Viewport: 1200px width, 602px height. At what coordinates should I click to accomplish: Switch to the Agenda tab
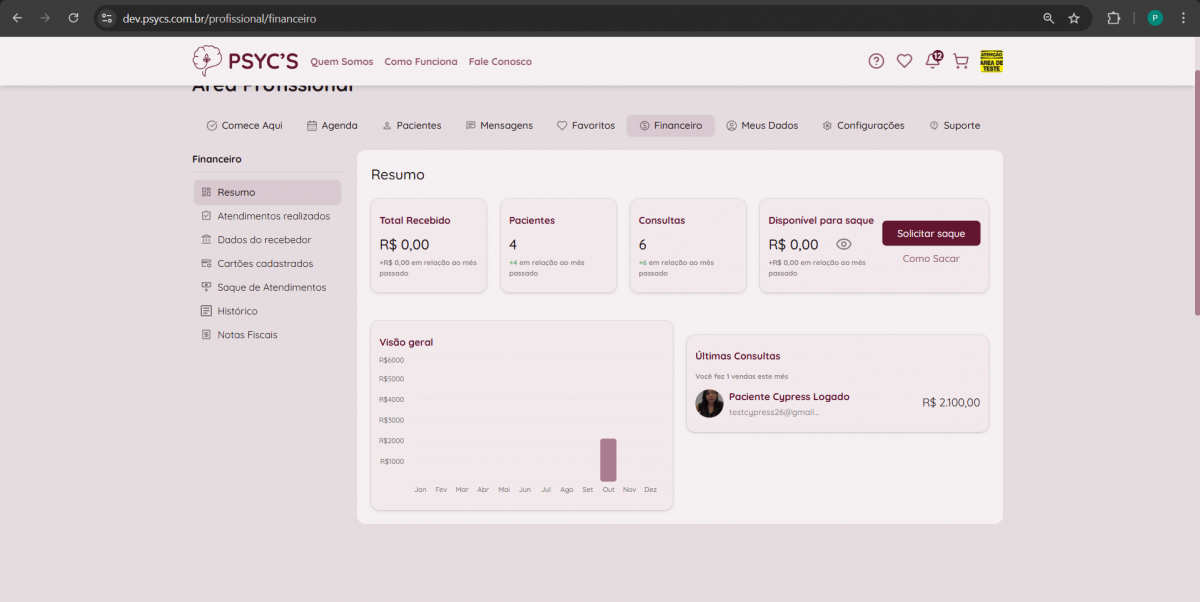332,126
